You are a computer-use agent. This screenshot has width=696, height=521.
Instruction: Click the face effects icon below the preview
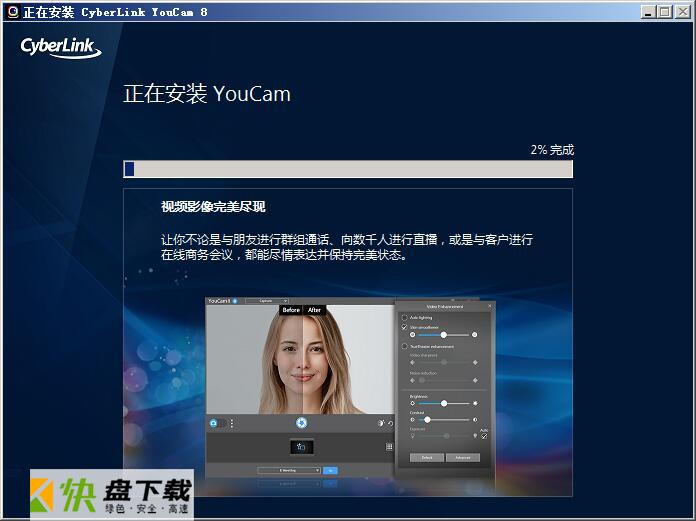pos(381,423)
